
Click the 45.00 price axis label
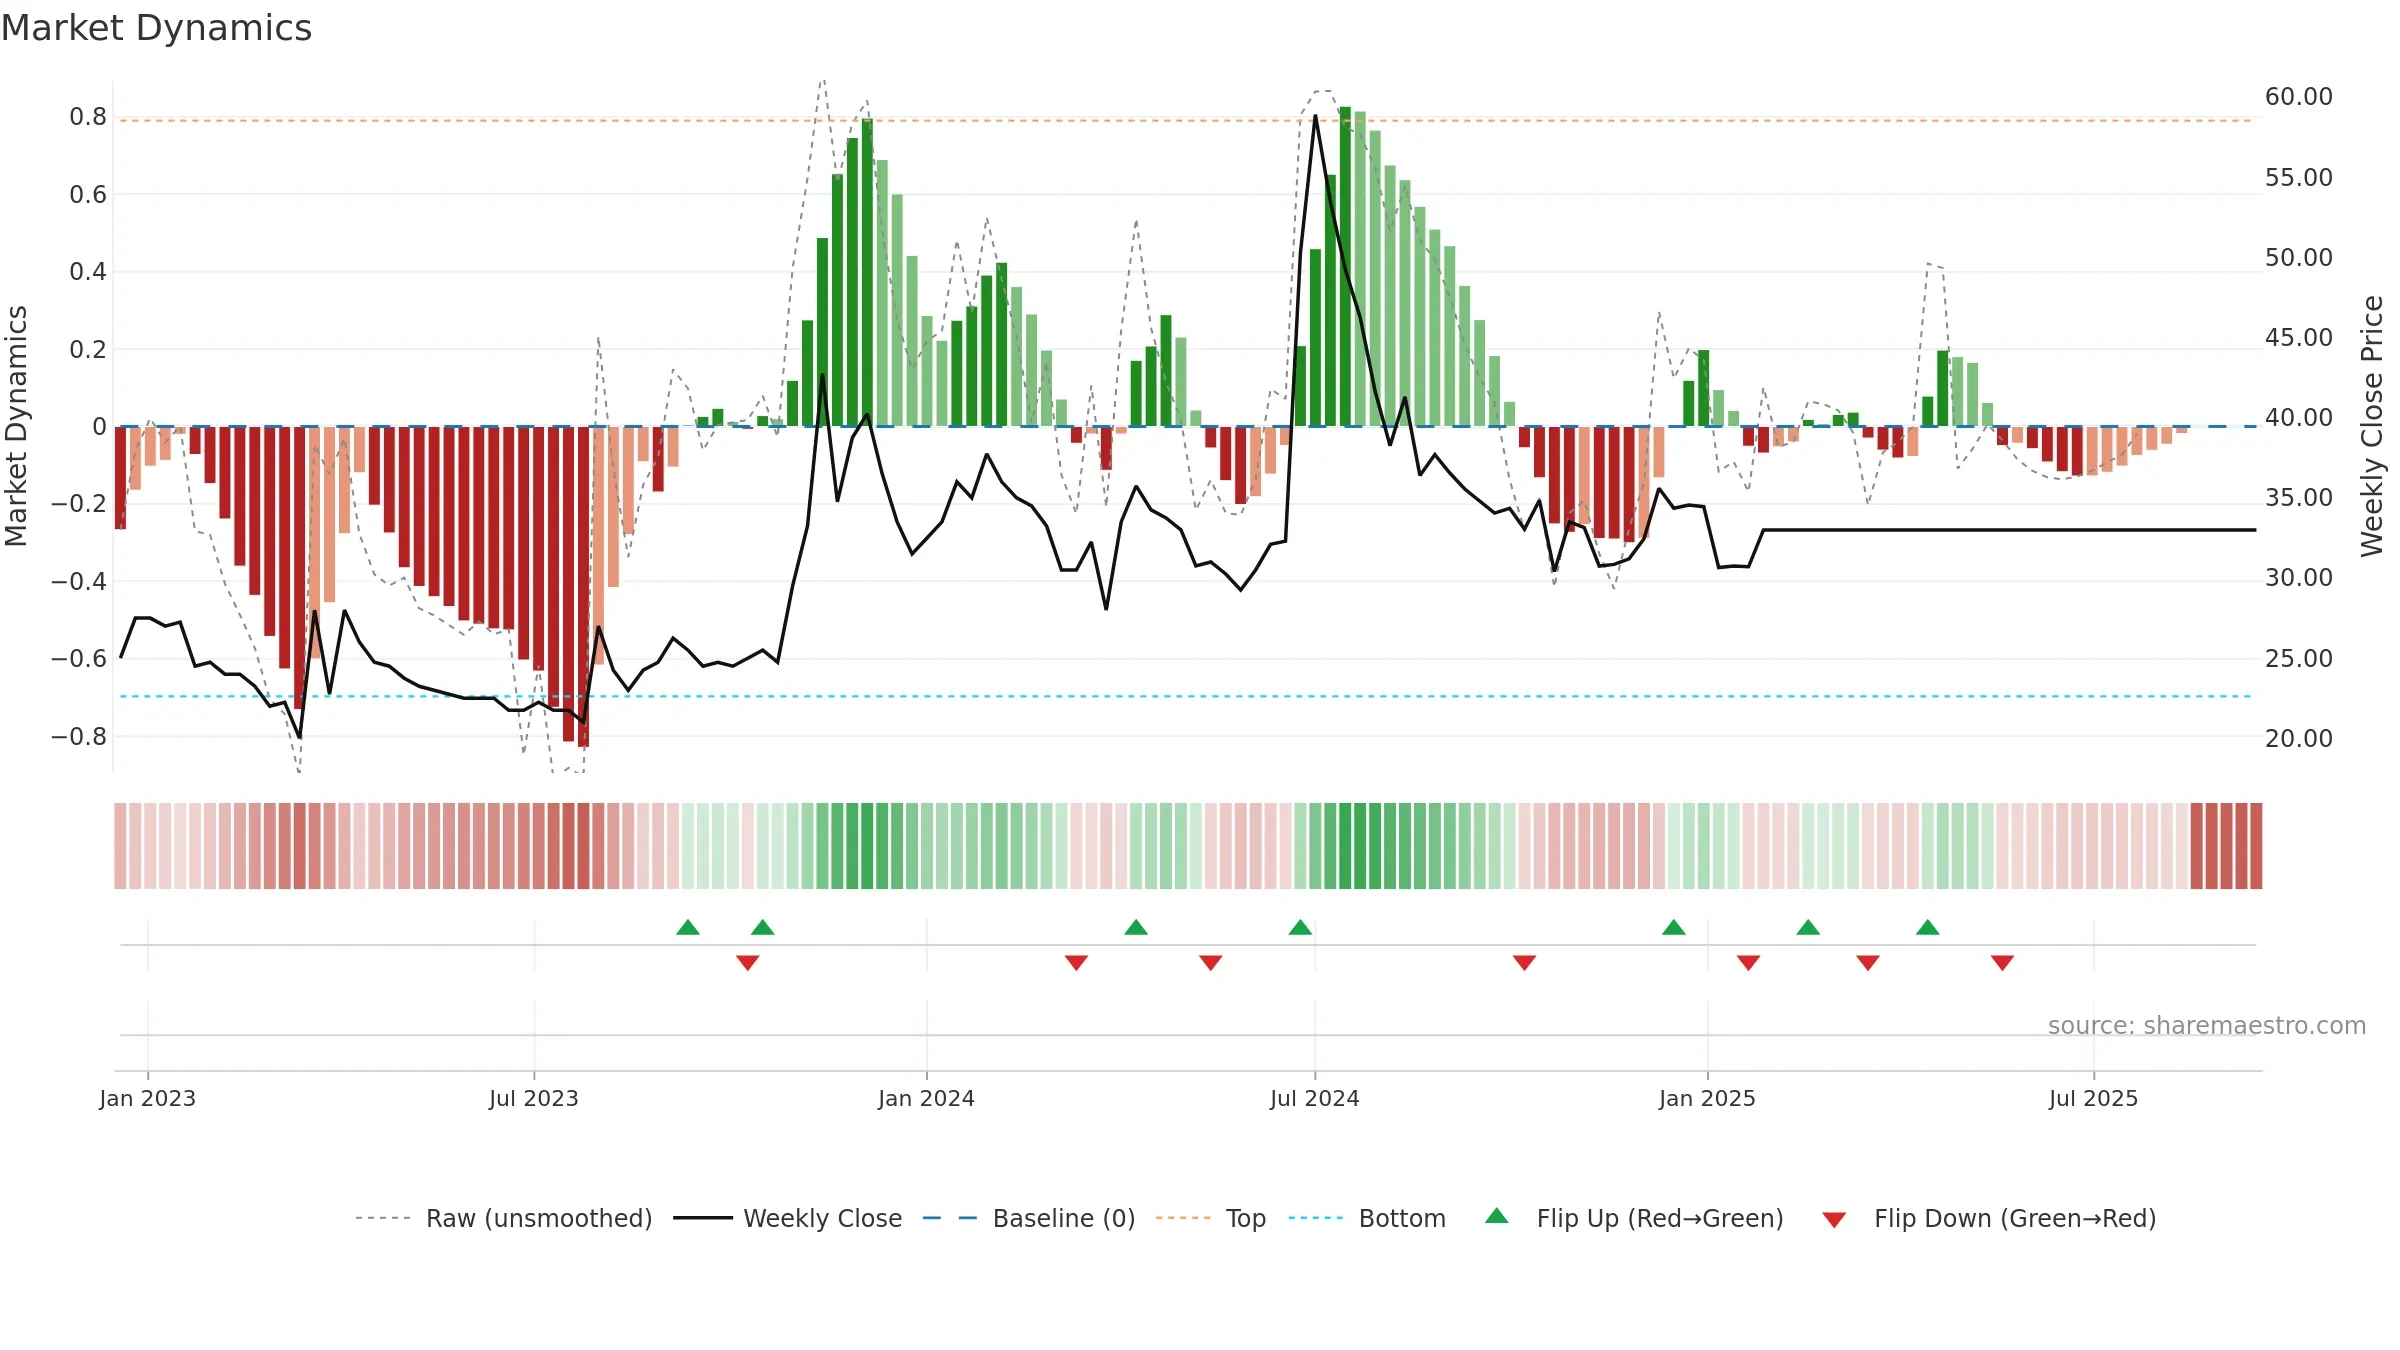2299,337
